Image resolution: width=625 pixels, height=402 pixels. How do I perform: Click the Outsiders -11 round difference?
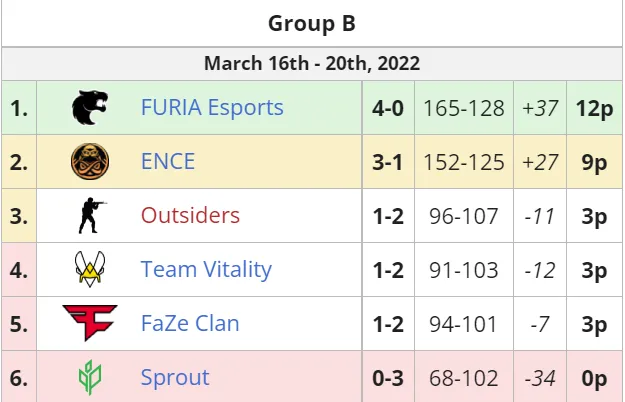[x=540, y=216]
